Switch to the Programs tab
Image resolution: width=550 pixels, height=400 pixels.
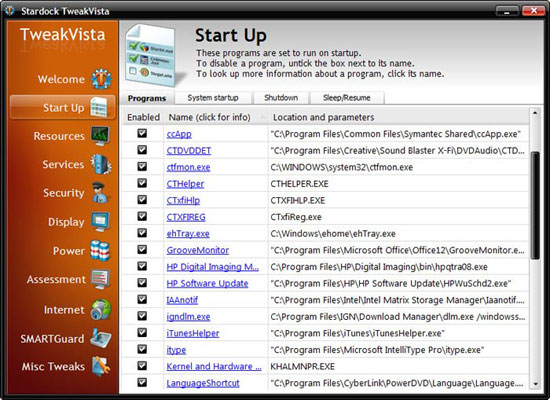pos(147,98)
